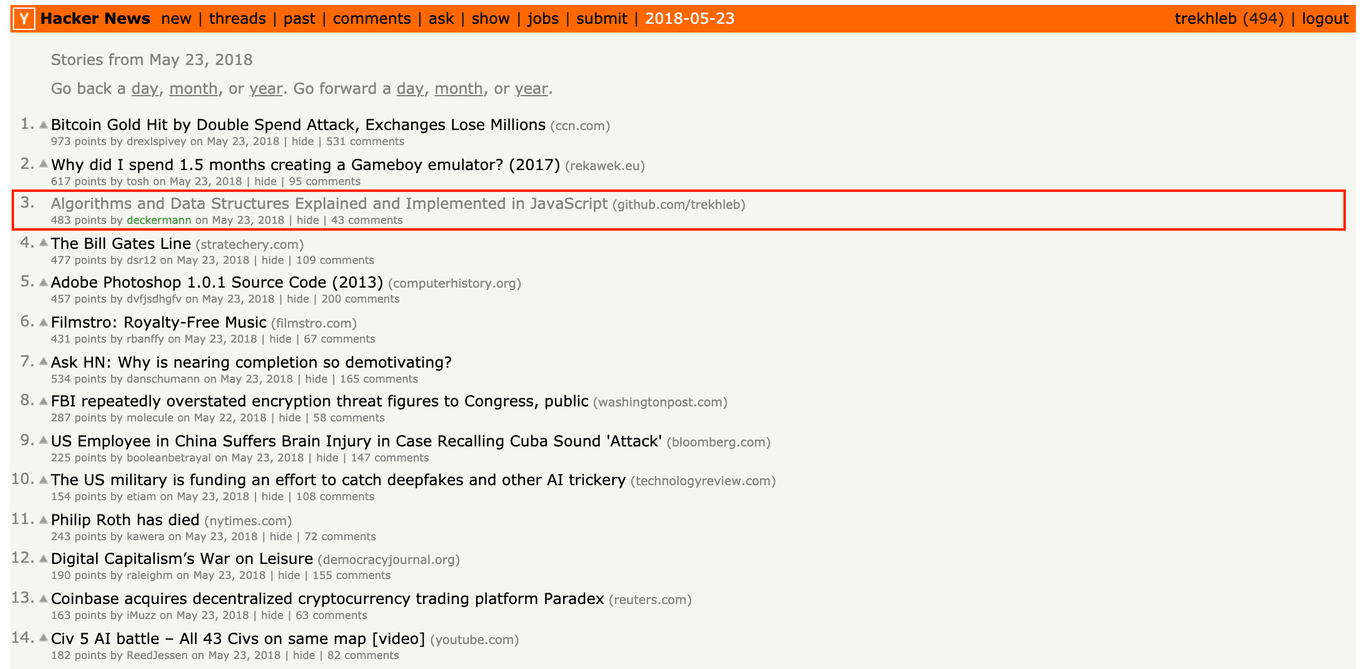Hide the Digital Capitalism's War on Leisure story

[289, 576]
